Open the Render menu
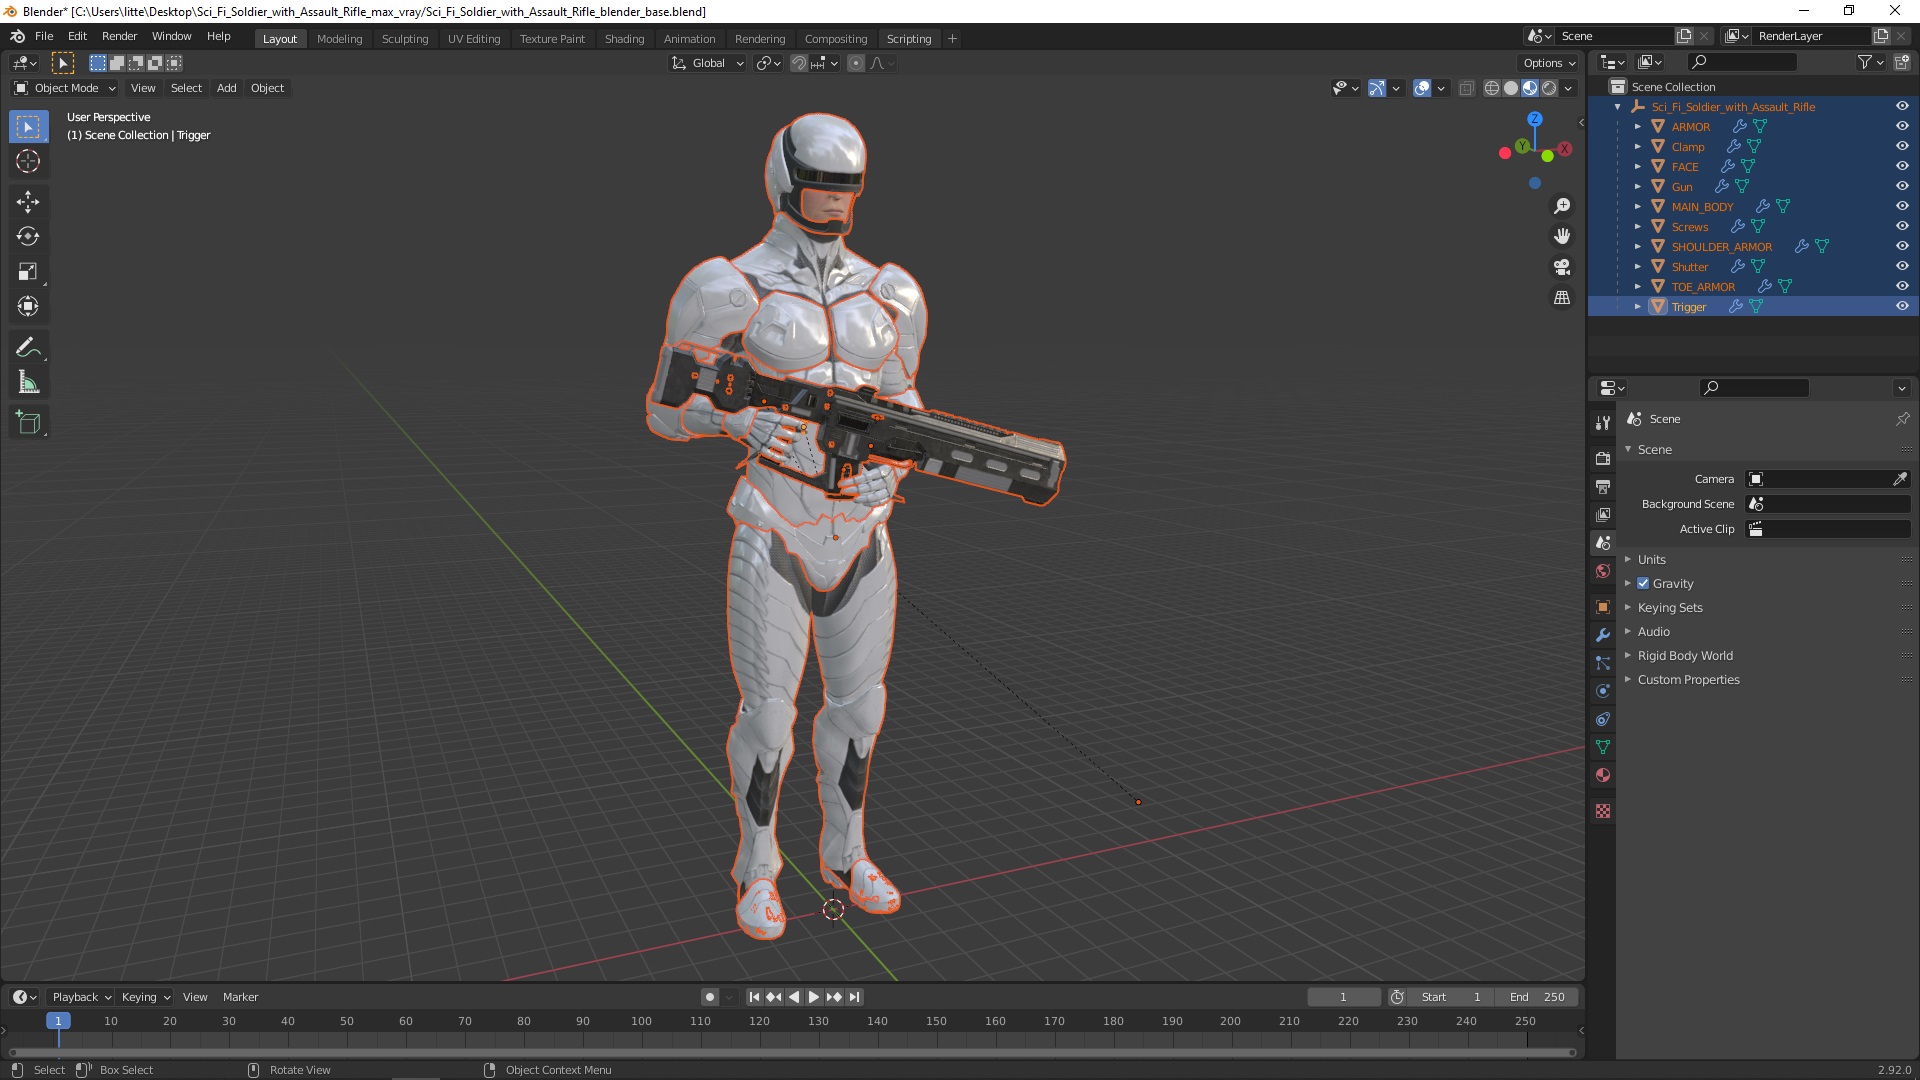Screen dimensions: 1920x1080 [119, 36]
